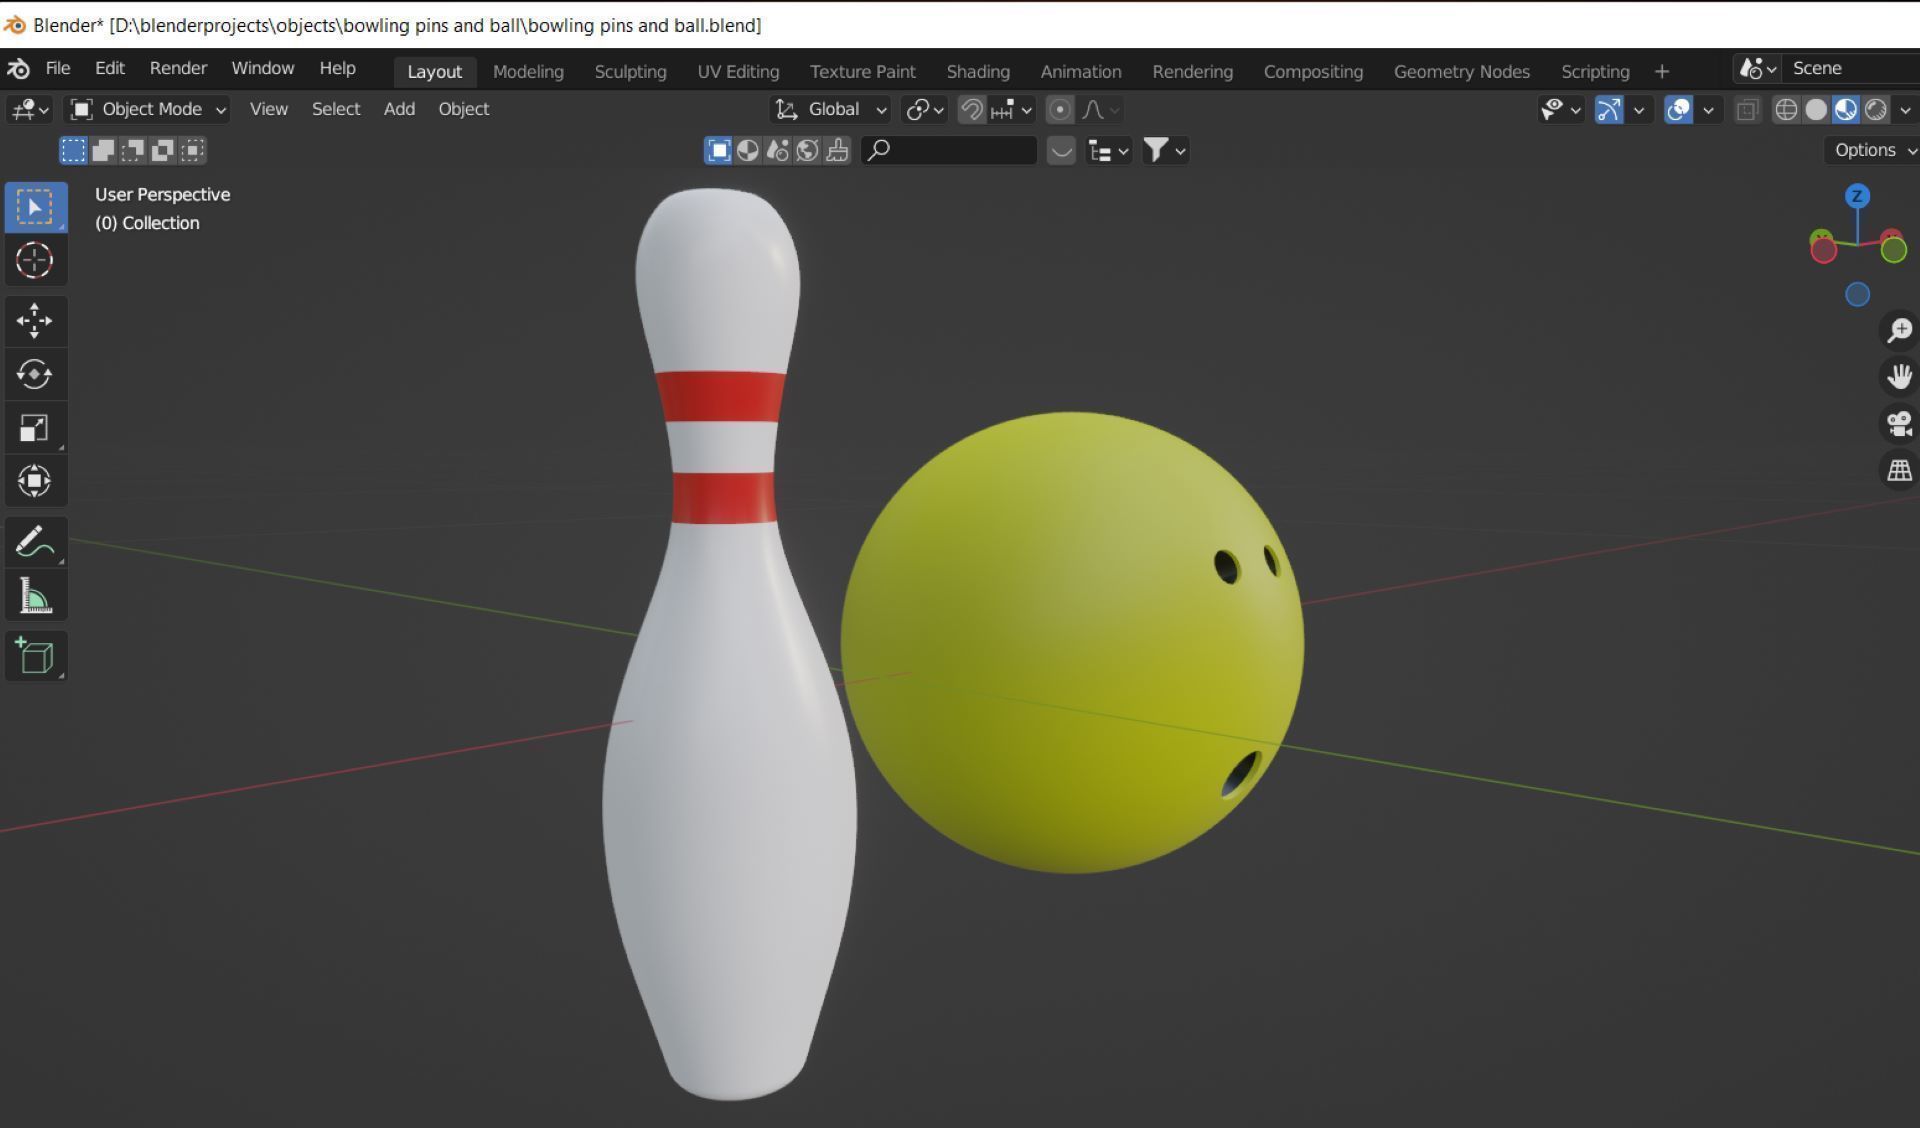Select the Transform tool

point(35,481)
